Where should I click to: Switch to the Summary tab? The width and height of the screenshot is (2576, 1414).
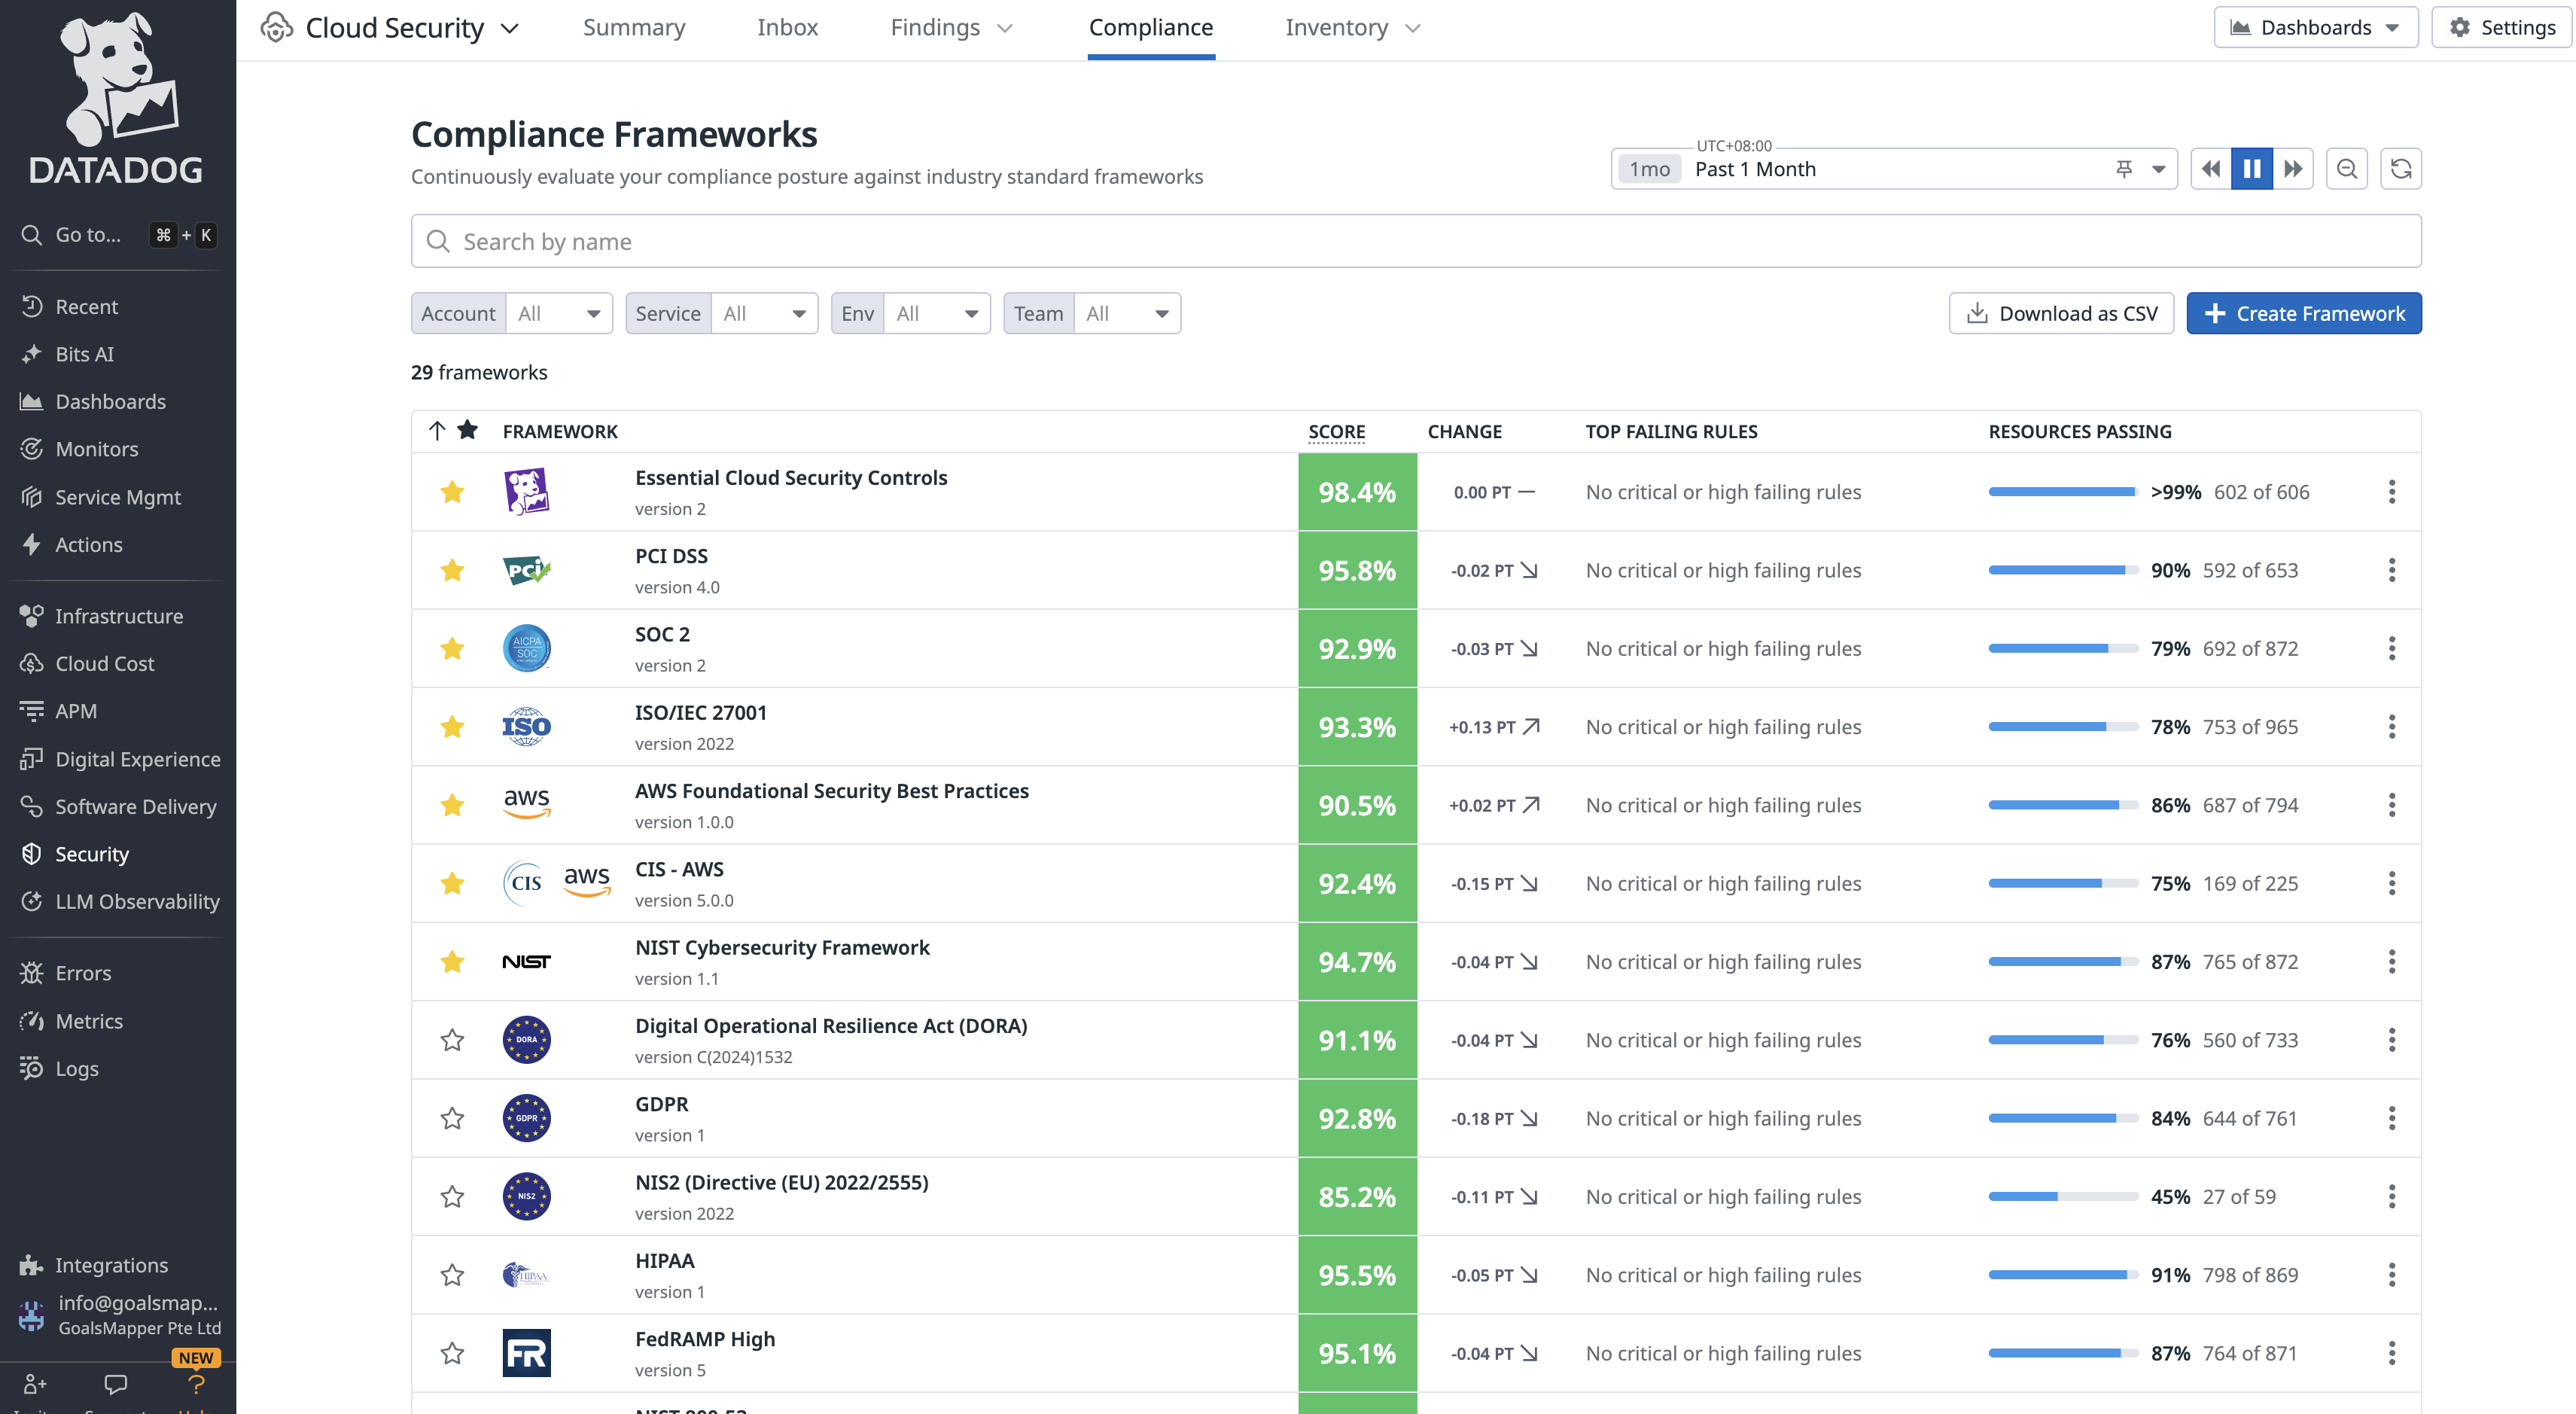pos(634,28)
